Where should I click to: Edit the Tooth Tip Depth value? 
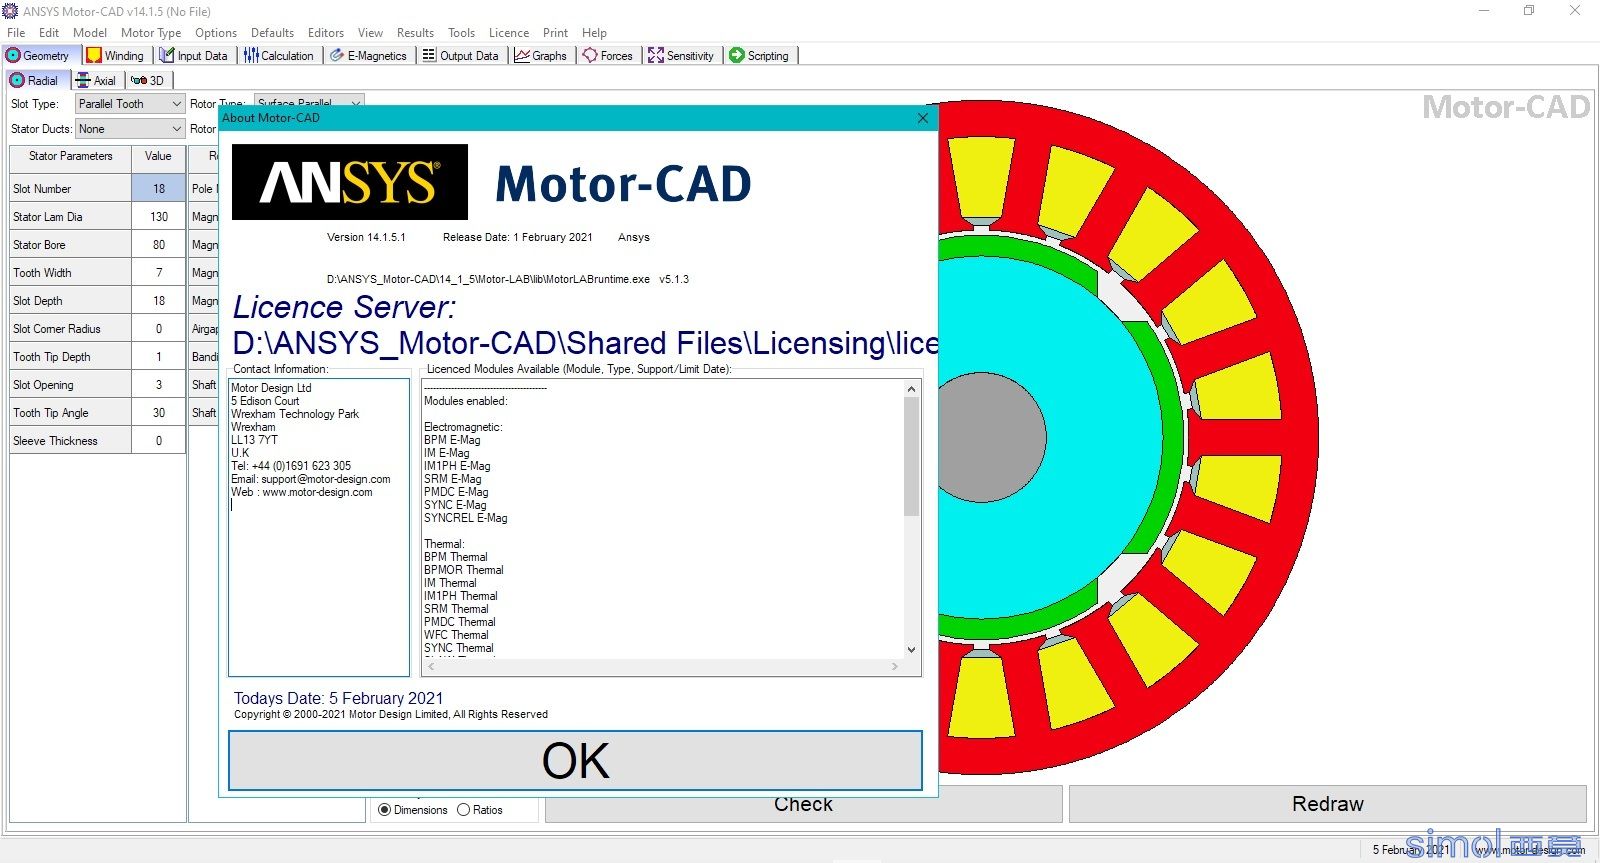pyautogui.click(x=159, y=356)
